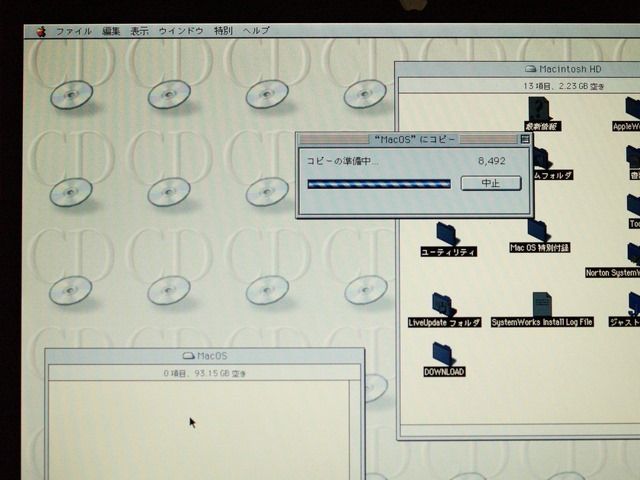Click the 中止 button to cancel copying
Image resolution: width=640 pixels, height=480 pixels.
pos(491,183)
